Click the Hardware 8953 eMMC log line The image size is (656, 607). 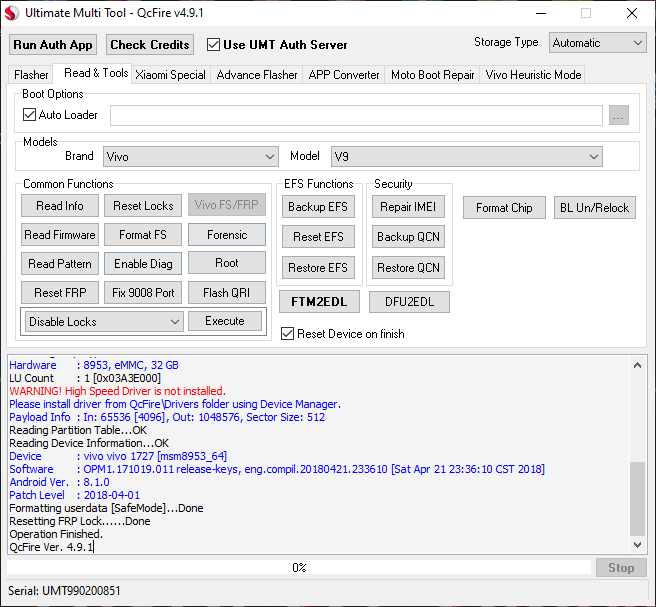point(94,365)
